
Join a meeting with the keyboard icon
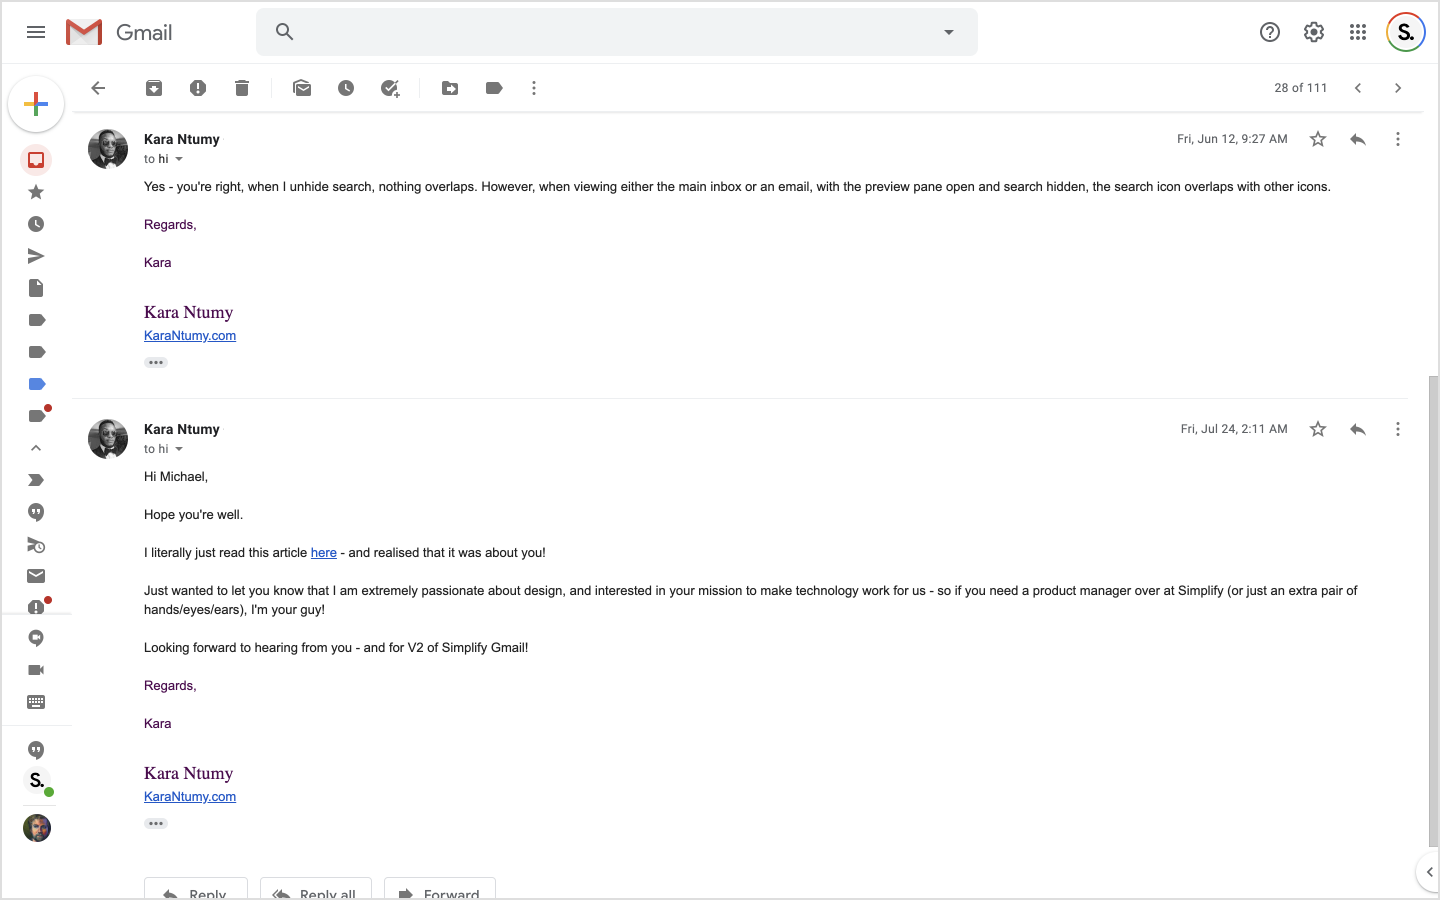point(36,702)
